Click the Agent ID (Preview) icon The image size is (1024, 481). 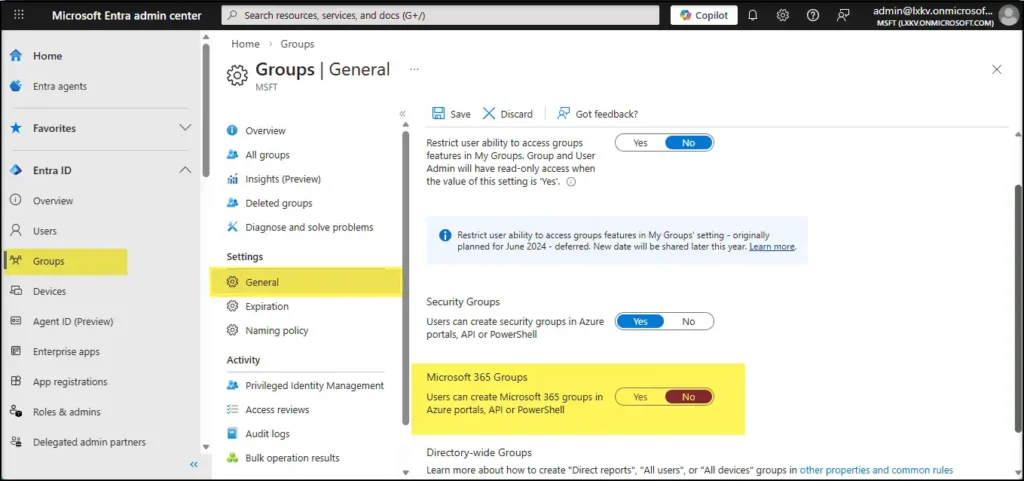16,321
